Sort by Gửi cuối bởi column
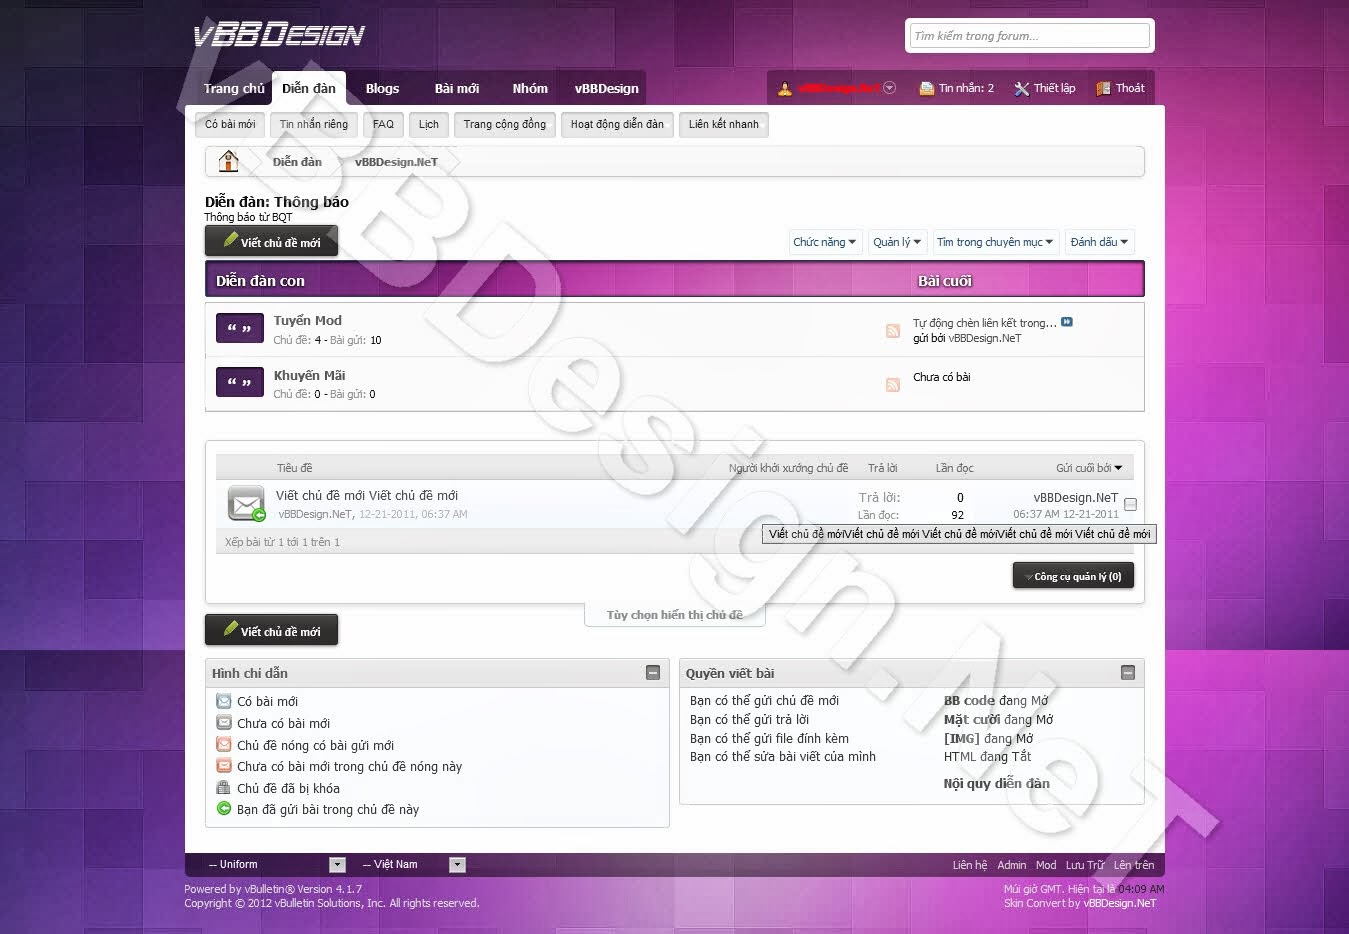Screen dimensions: 1349x934 point(1089,468)
